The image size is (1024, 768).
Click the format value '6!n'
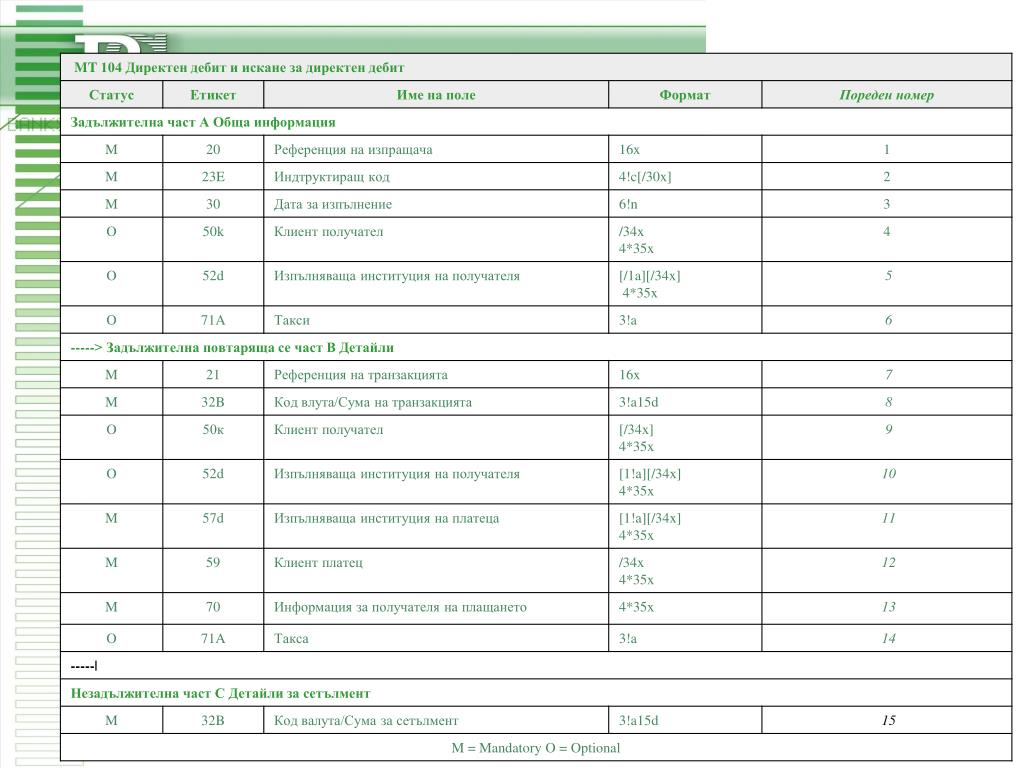tap(628, 204)
